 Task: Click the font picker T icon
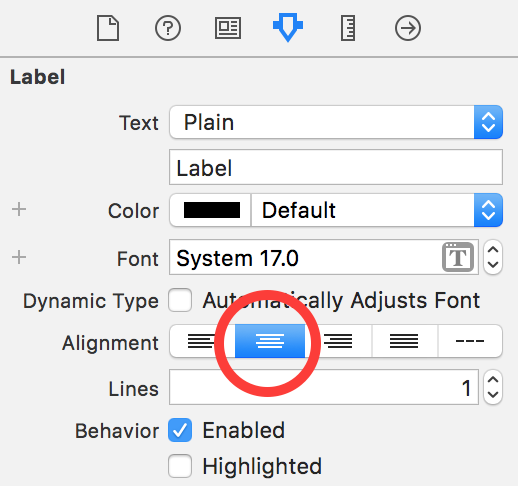458,257
